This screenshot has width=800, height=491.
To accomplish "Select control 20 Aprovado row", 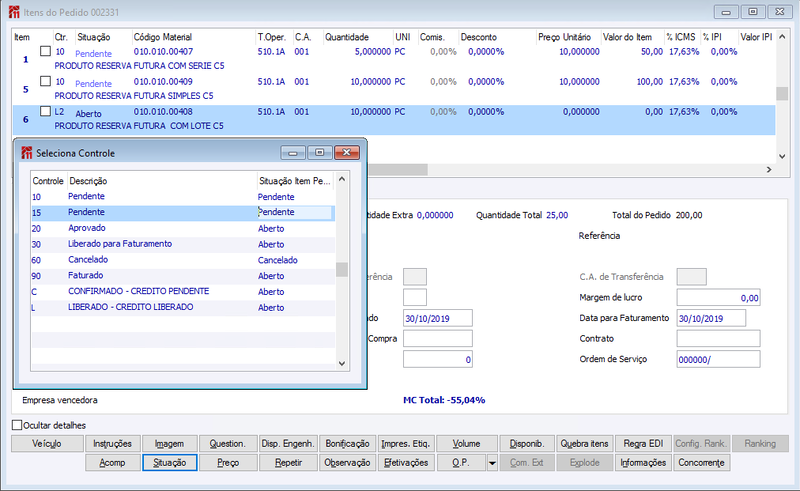I will [183, 229].
